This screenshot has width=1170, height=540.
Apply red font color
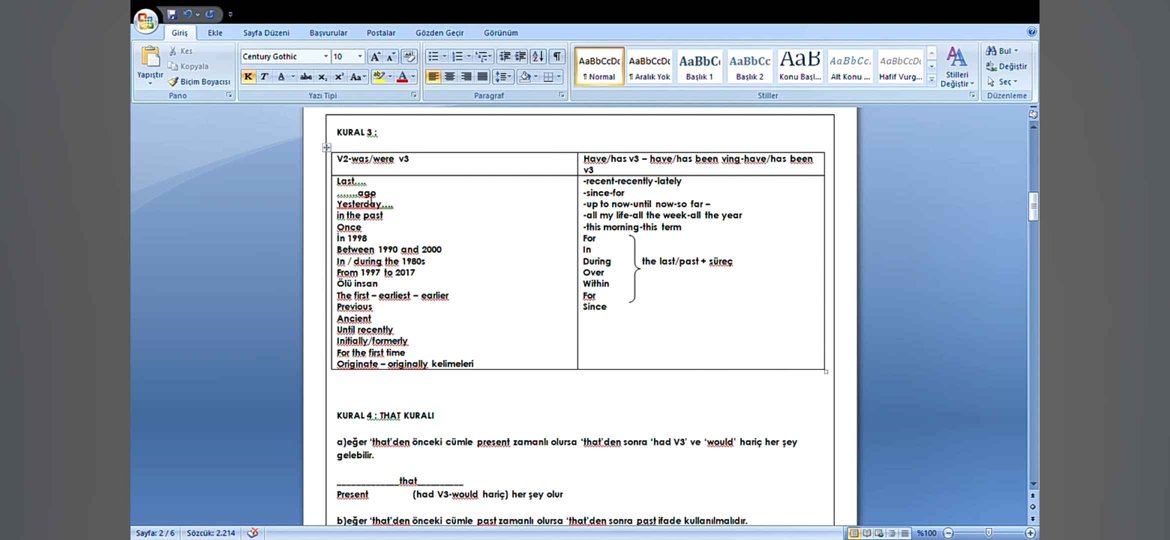pos(403,77)
